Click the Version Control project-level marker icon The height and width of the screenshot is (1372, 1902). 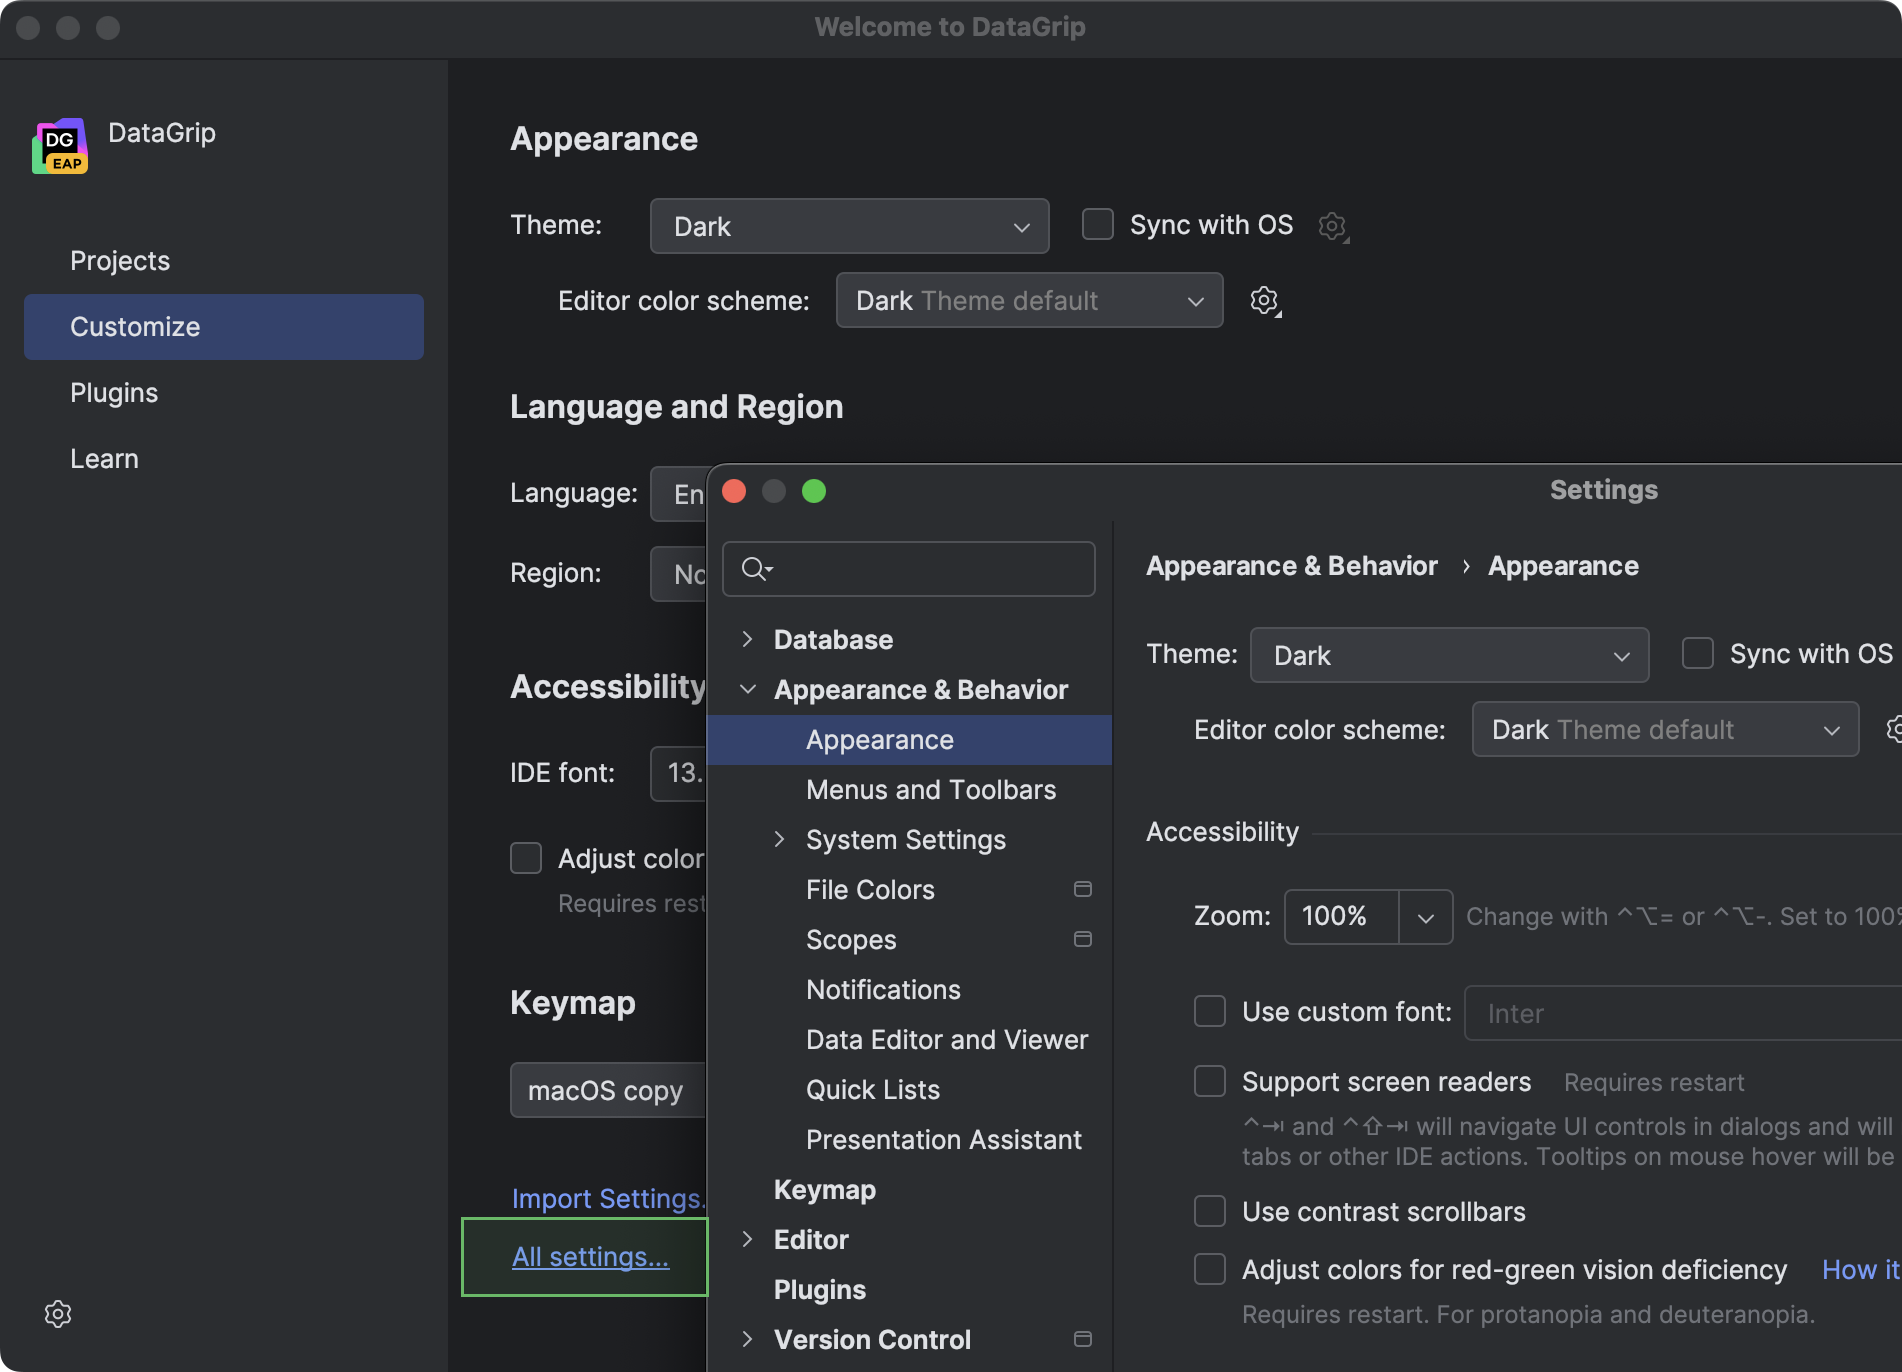click(x=1082, y=1339)
